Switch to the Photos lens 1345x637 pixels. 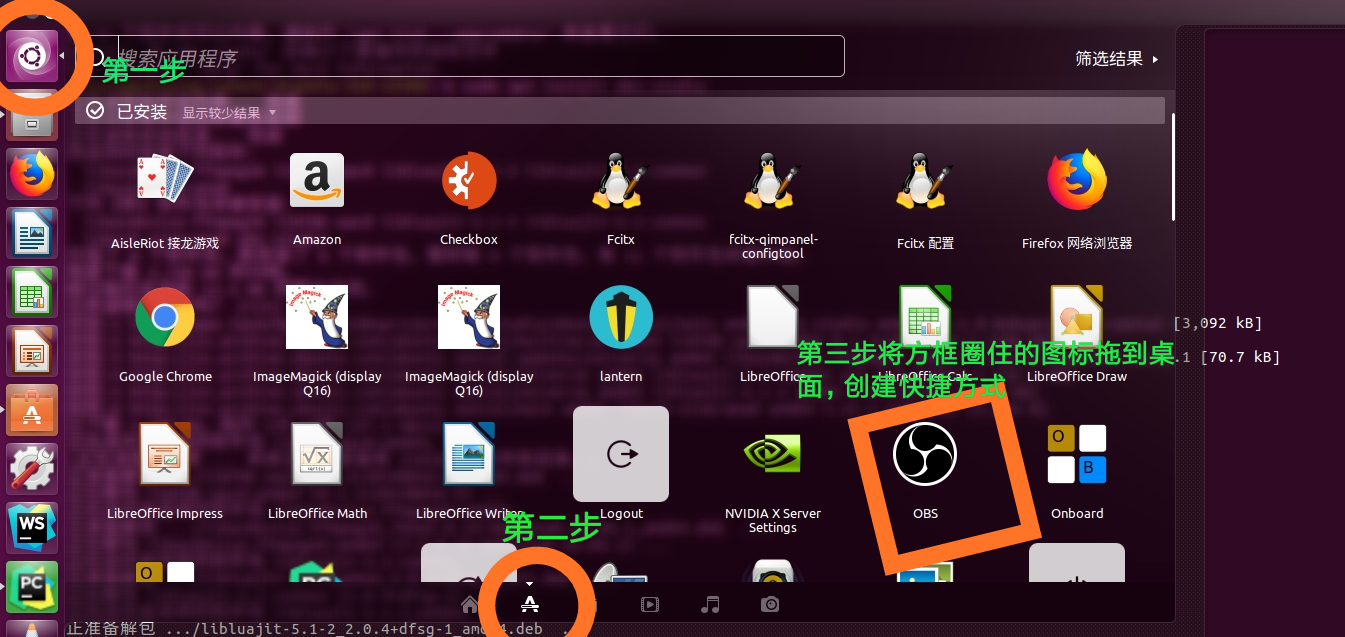coord(770,604)
